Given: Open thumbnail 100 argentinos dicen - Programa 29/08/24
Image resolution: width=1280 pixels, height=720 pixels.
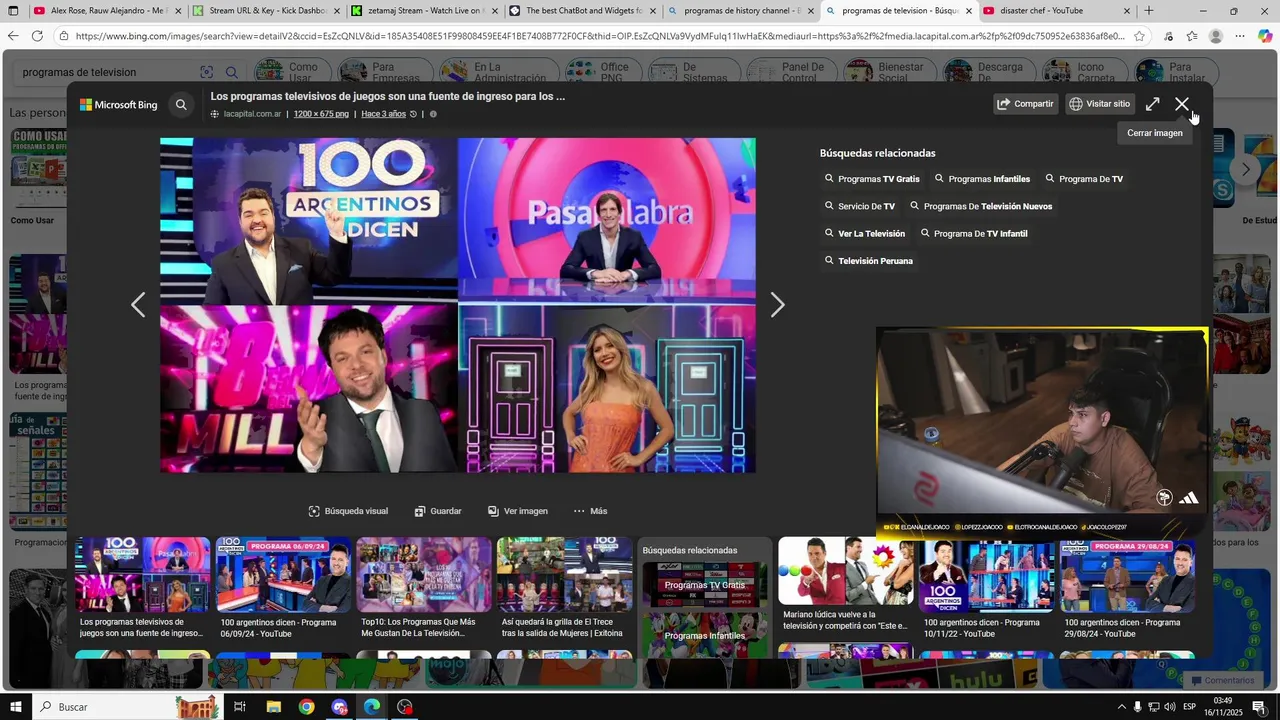Looking at the screenshot, I should point(1128,575).
